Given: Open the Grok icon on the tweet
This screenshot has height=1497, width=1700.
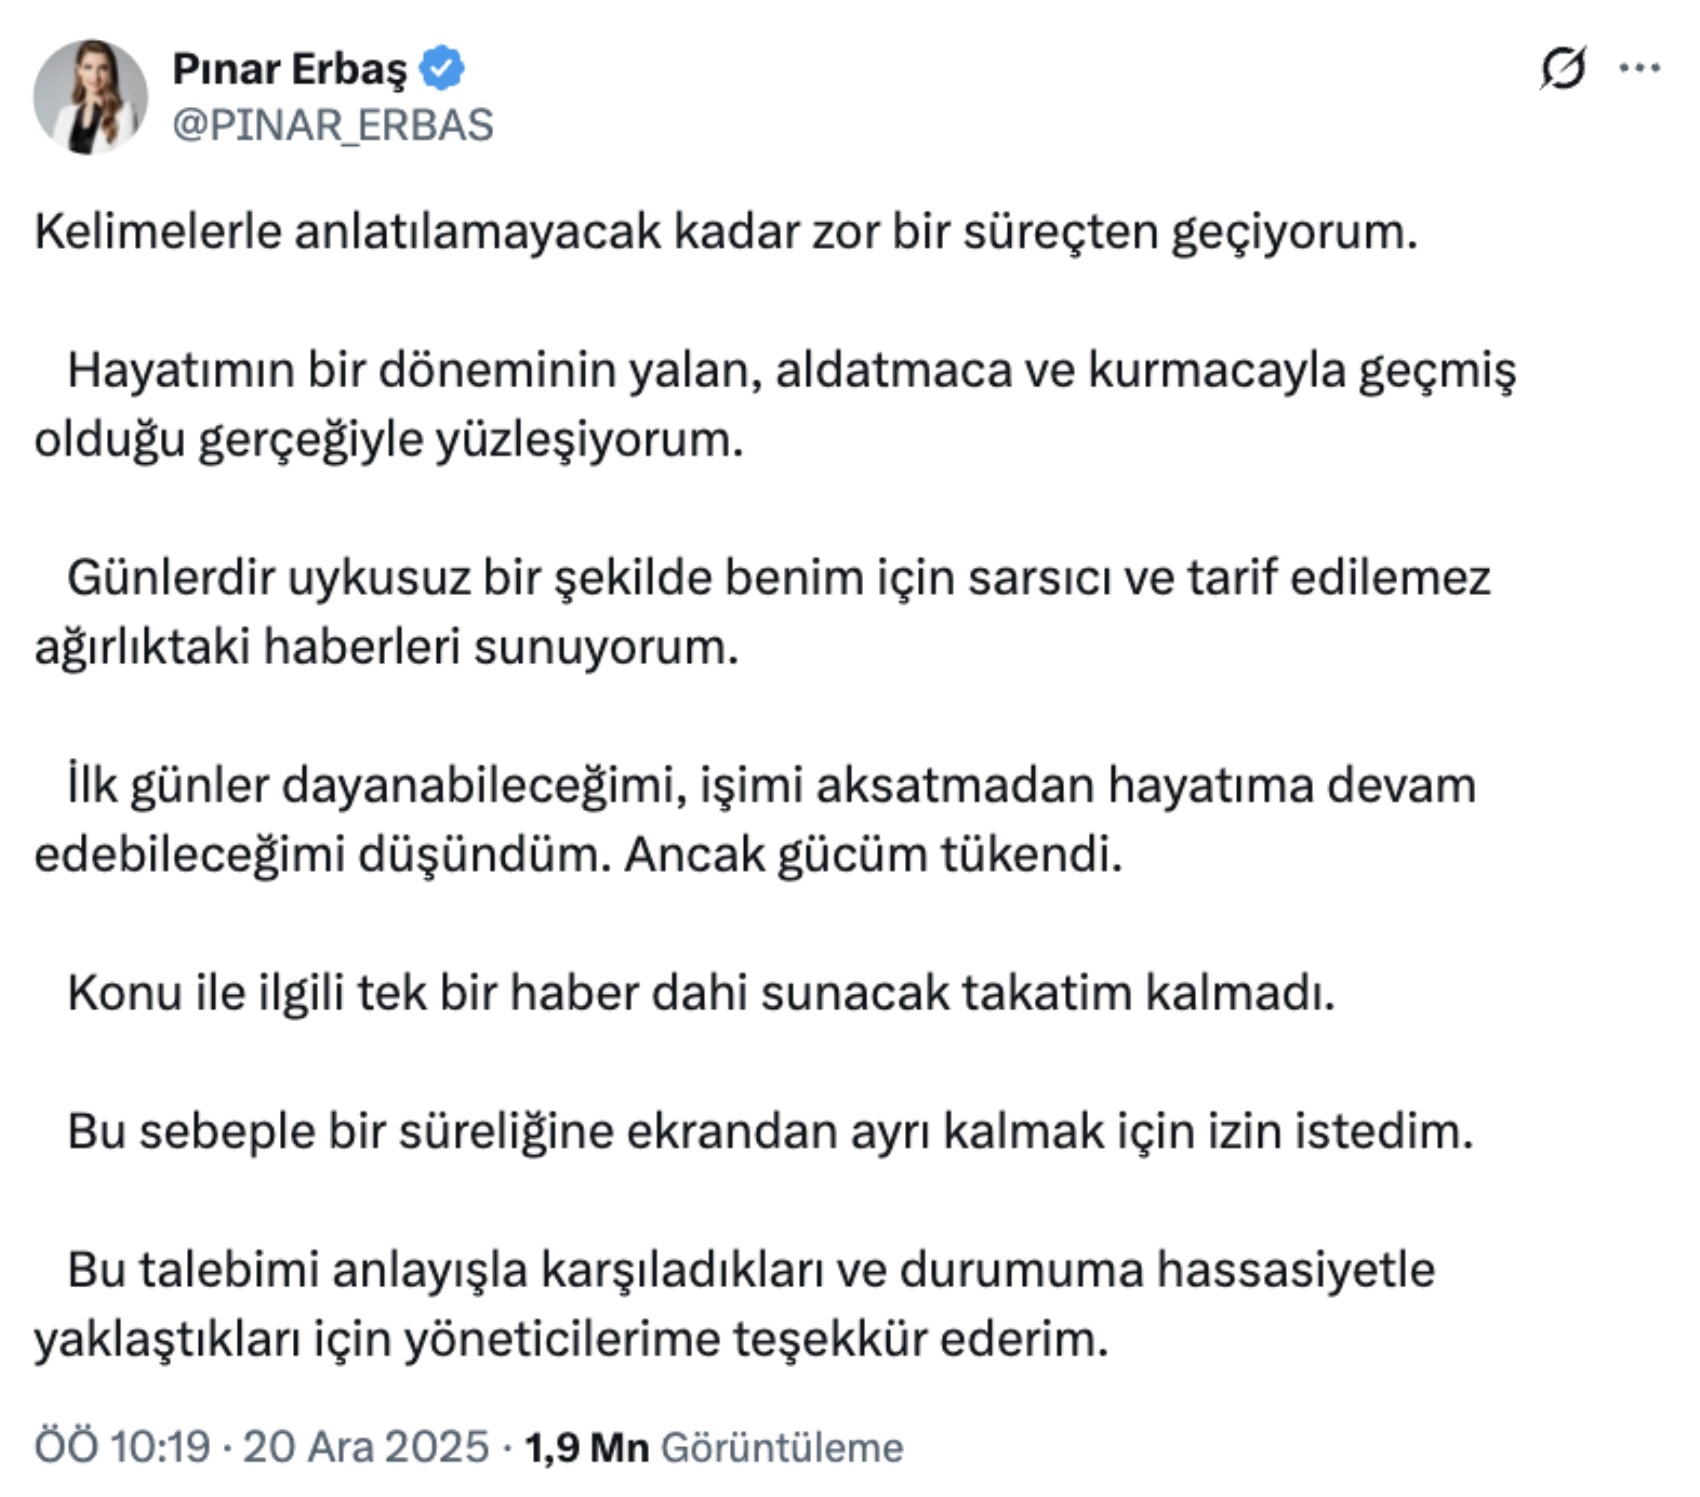Looking at the screenshot, I should click(x=1565, y=65).
